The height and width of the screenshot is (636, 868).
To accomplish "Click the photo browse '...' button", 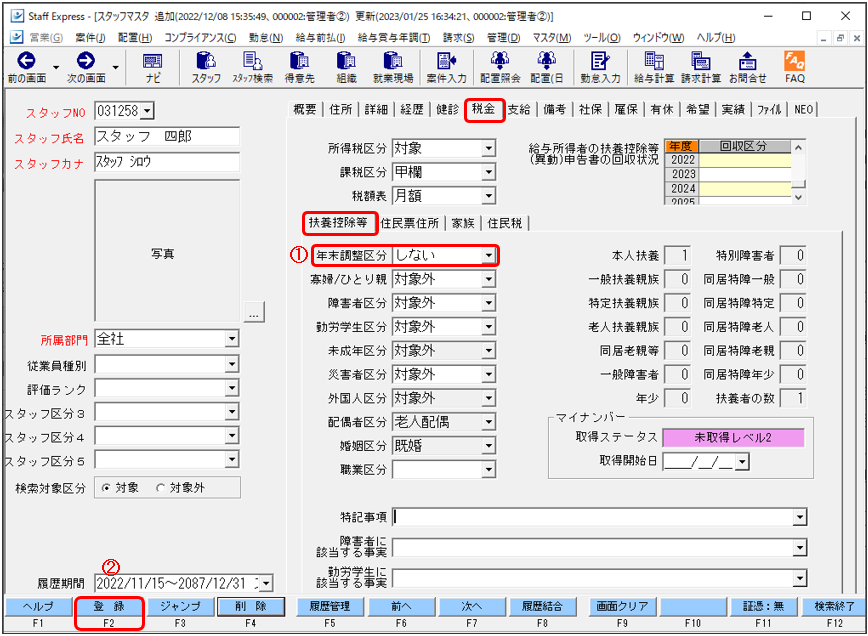I will pyautogui.click(x=254, y=312).
